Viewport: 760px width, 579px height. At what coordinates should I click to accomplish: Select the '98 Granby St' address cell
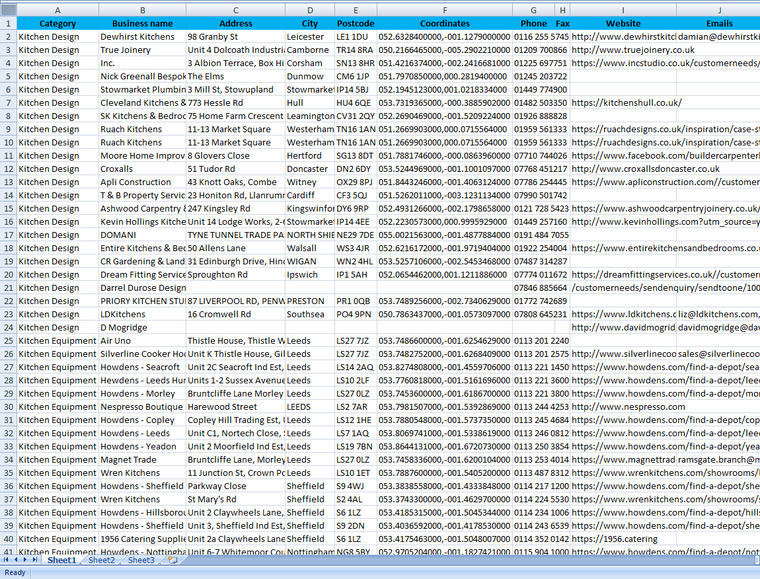click(x=236, y=37)
